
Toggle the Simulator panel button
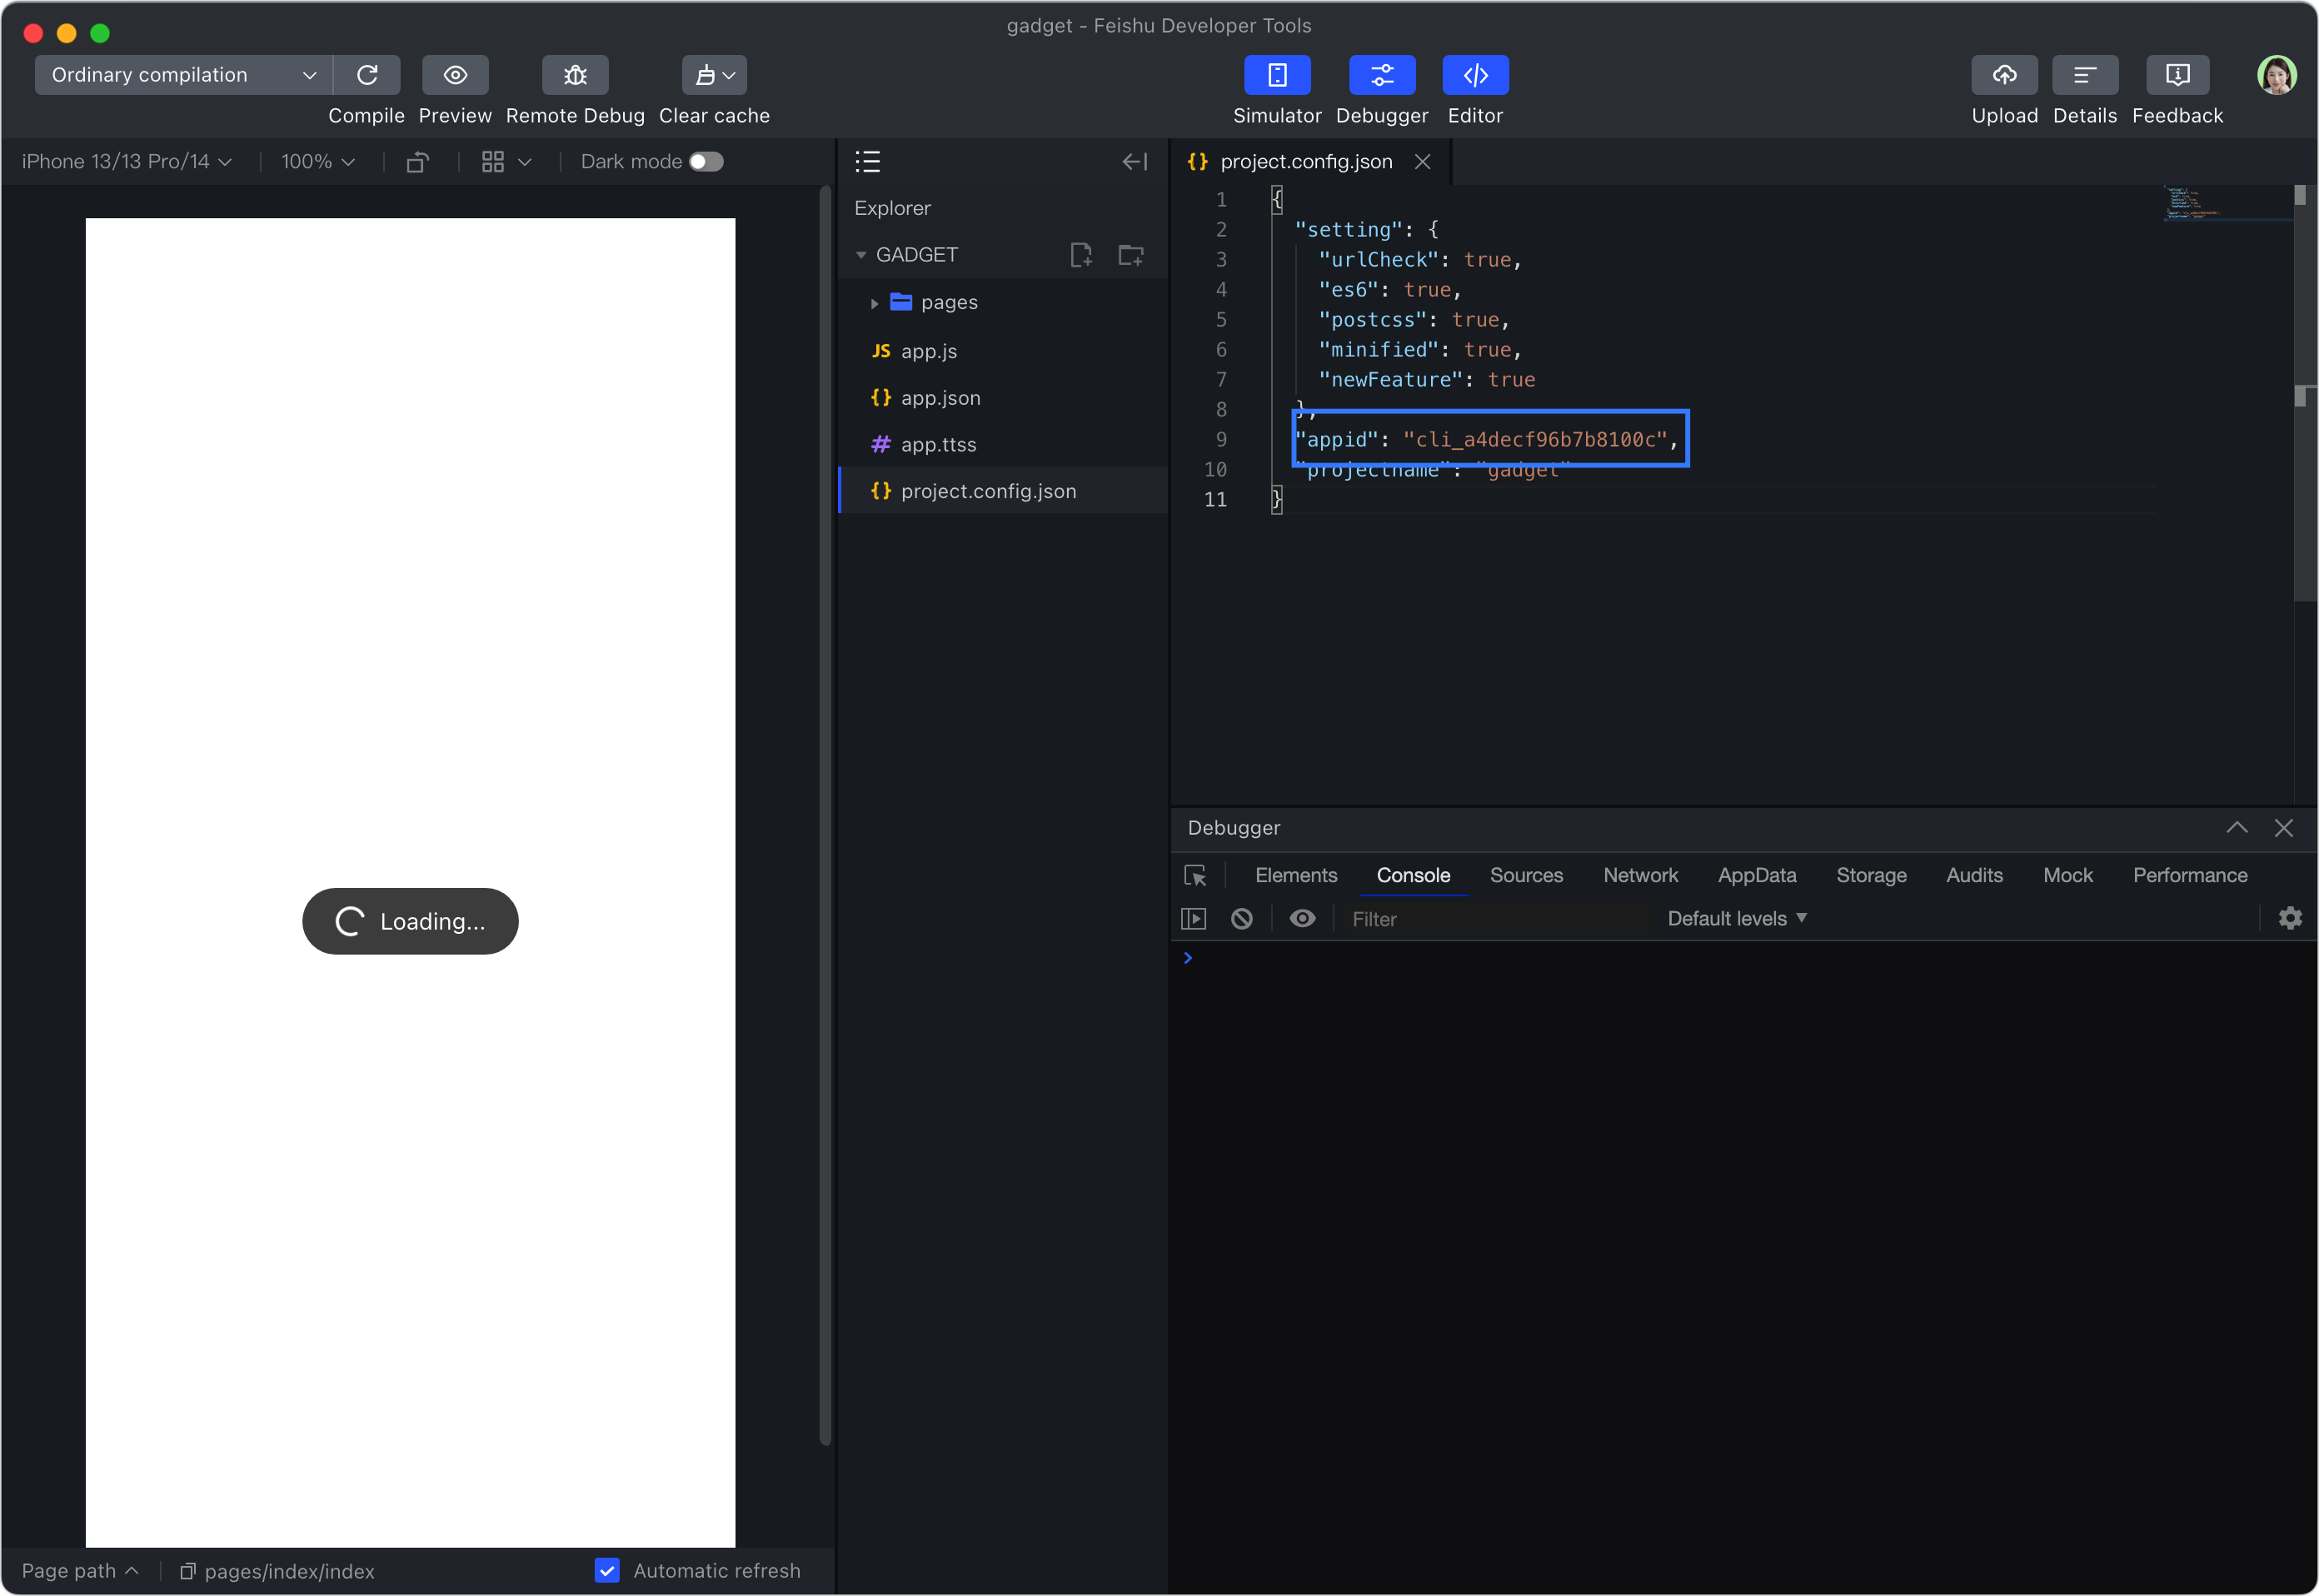[x=1277, y=75]
